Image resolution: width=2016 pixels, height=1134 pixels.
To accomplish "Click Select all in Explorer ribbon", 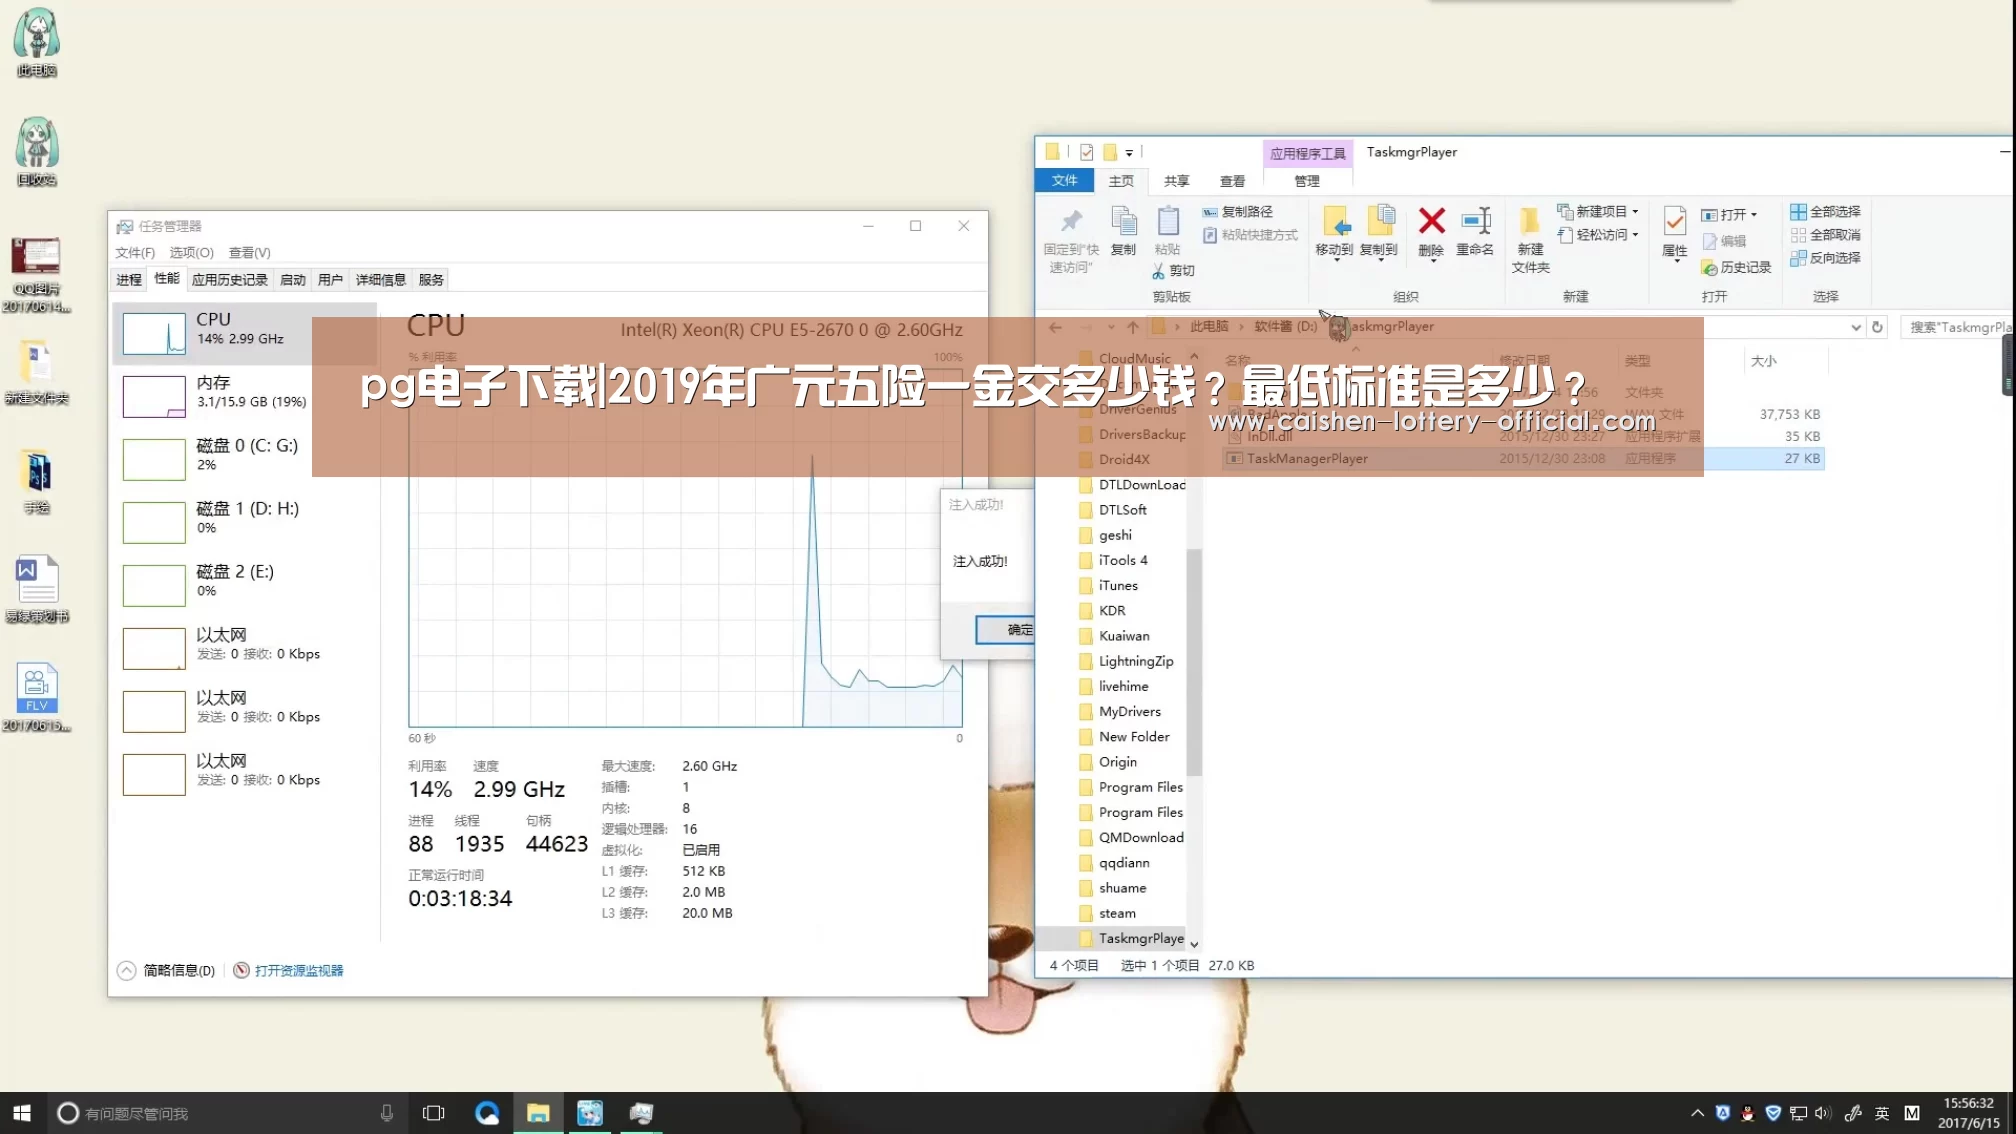I will (1825, 212).
